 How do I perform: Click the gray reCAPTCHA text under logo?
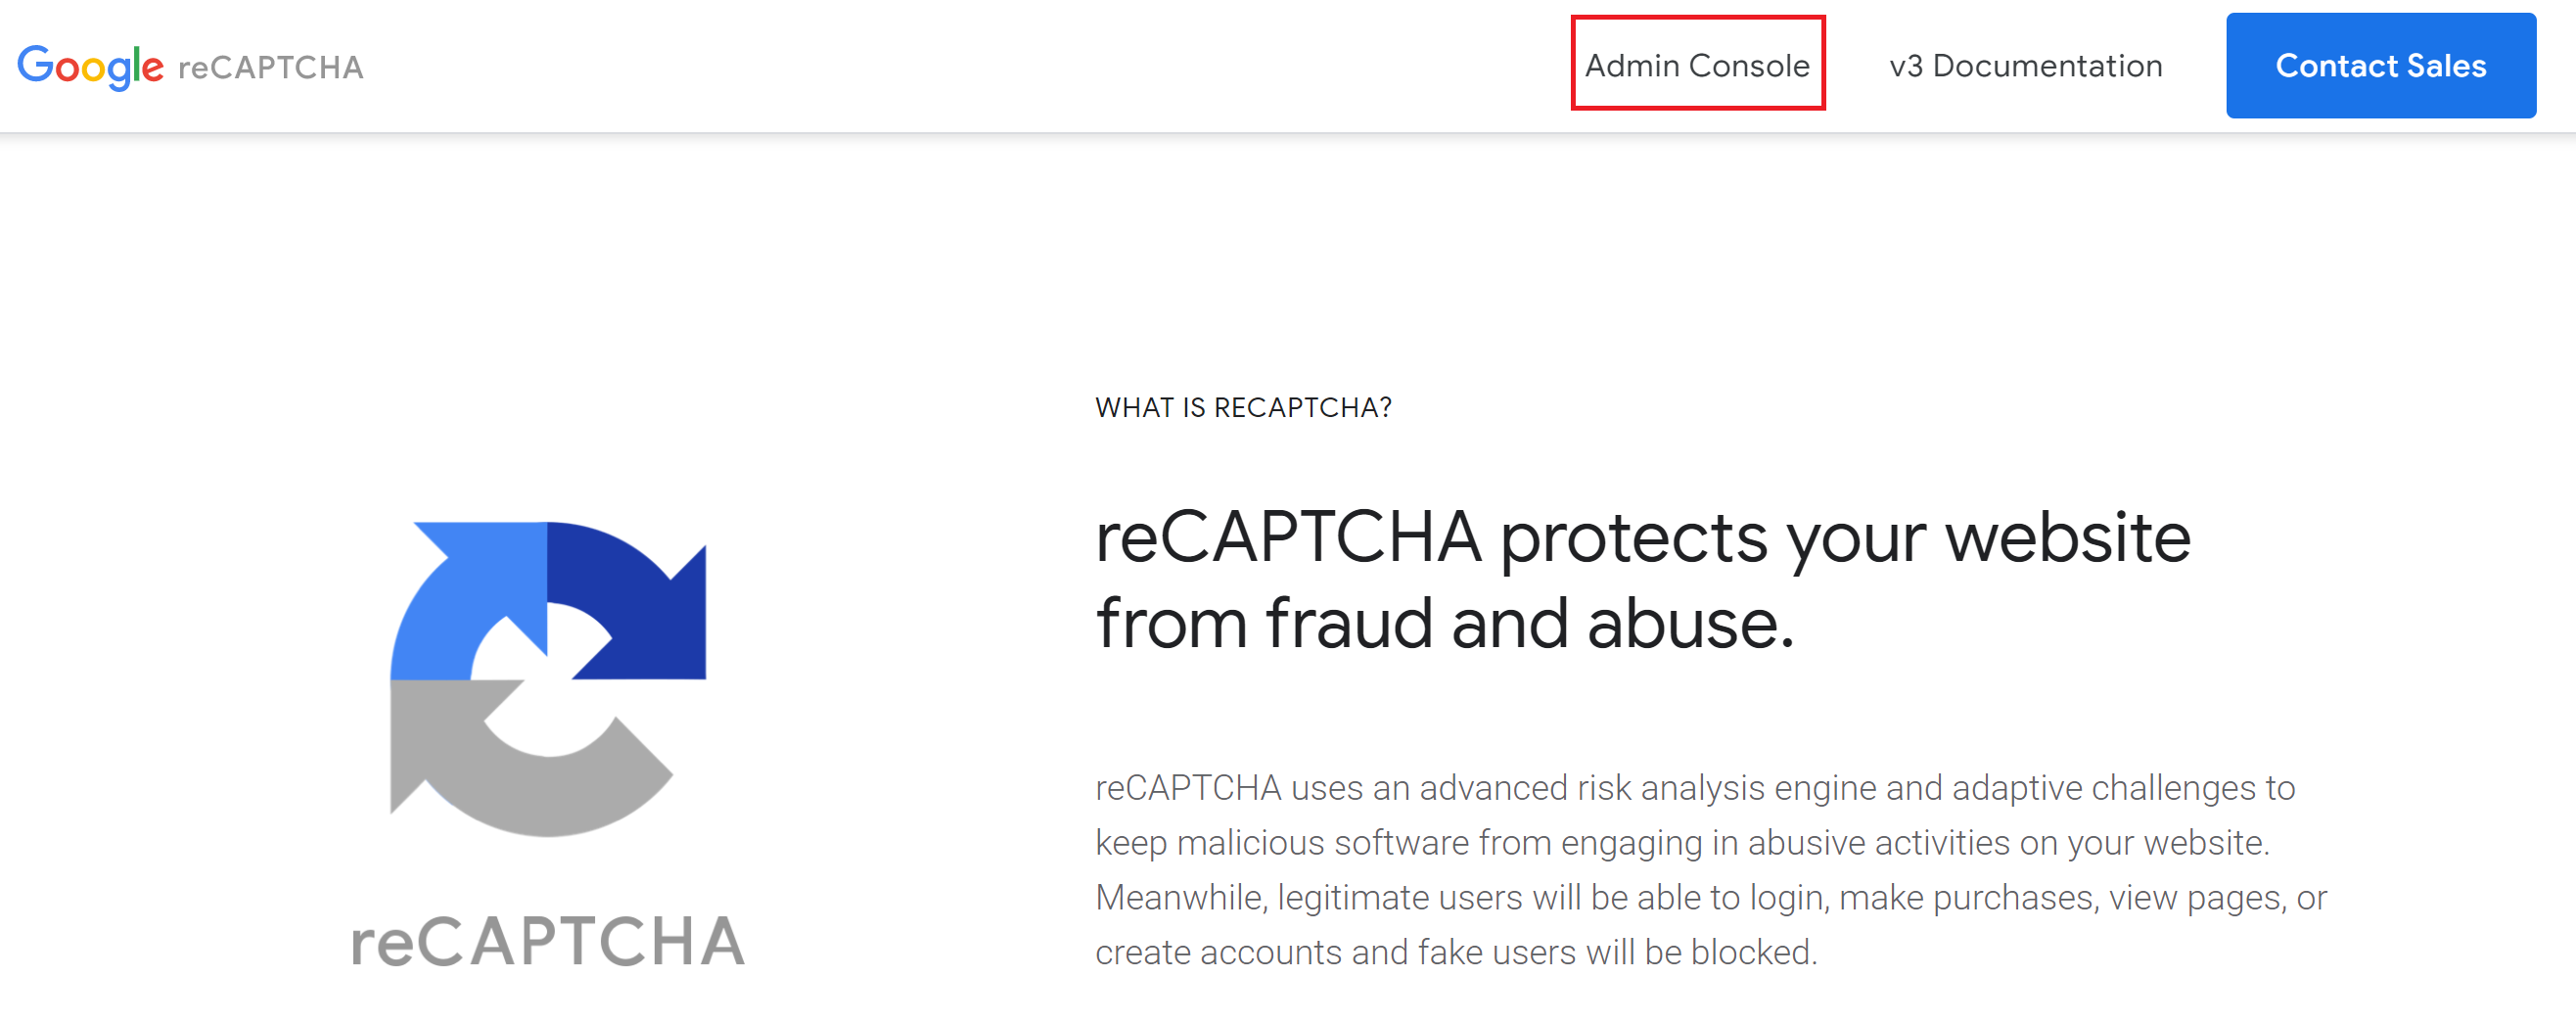[x=547, y=941]
